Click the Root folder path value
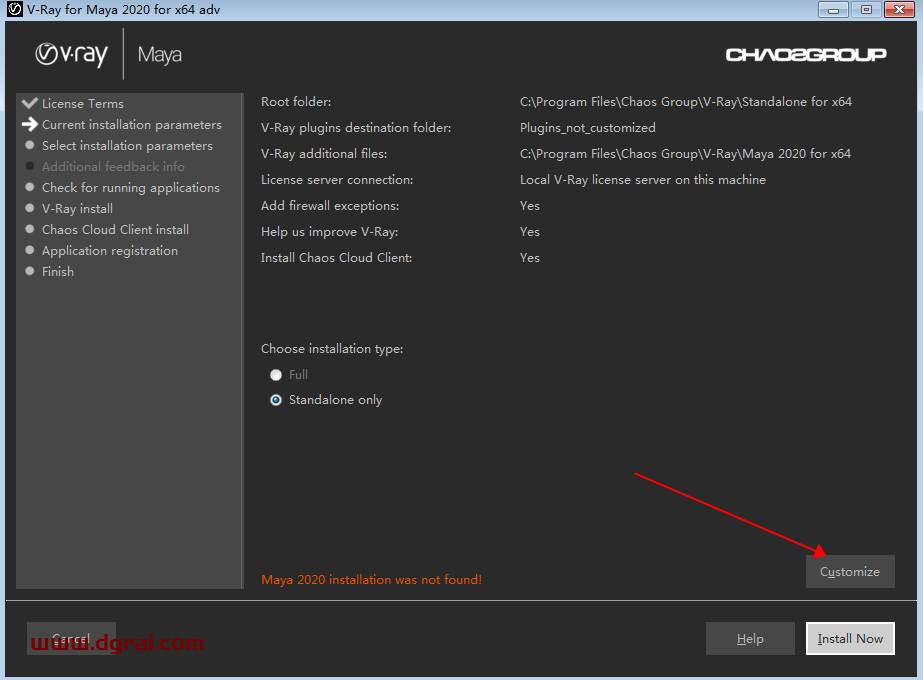Screen dimensions: 923x680 685,102
